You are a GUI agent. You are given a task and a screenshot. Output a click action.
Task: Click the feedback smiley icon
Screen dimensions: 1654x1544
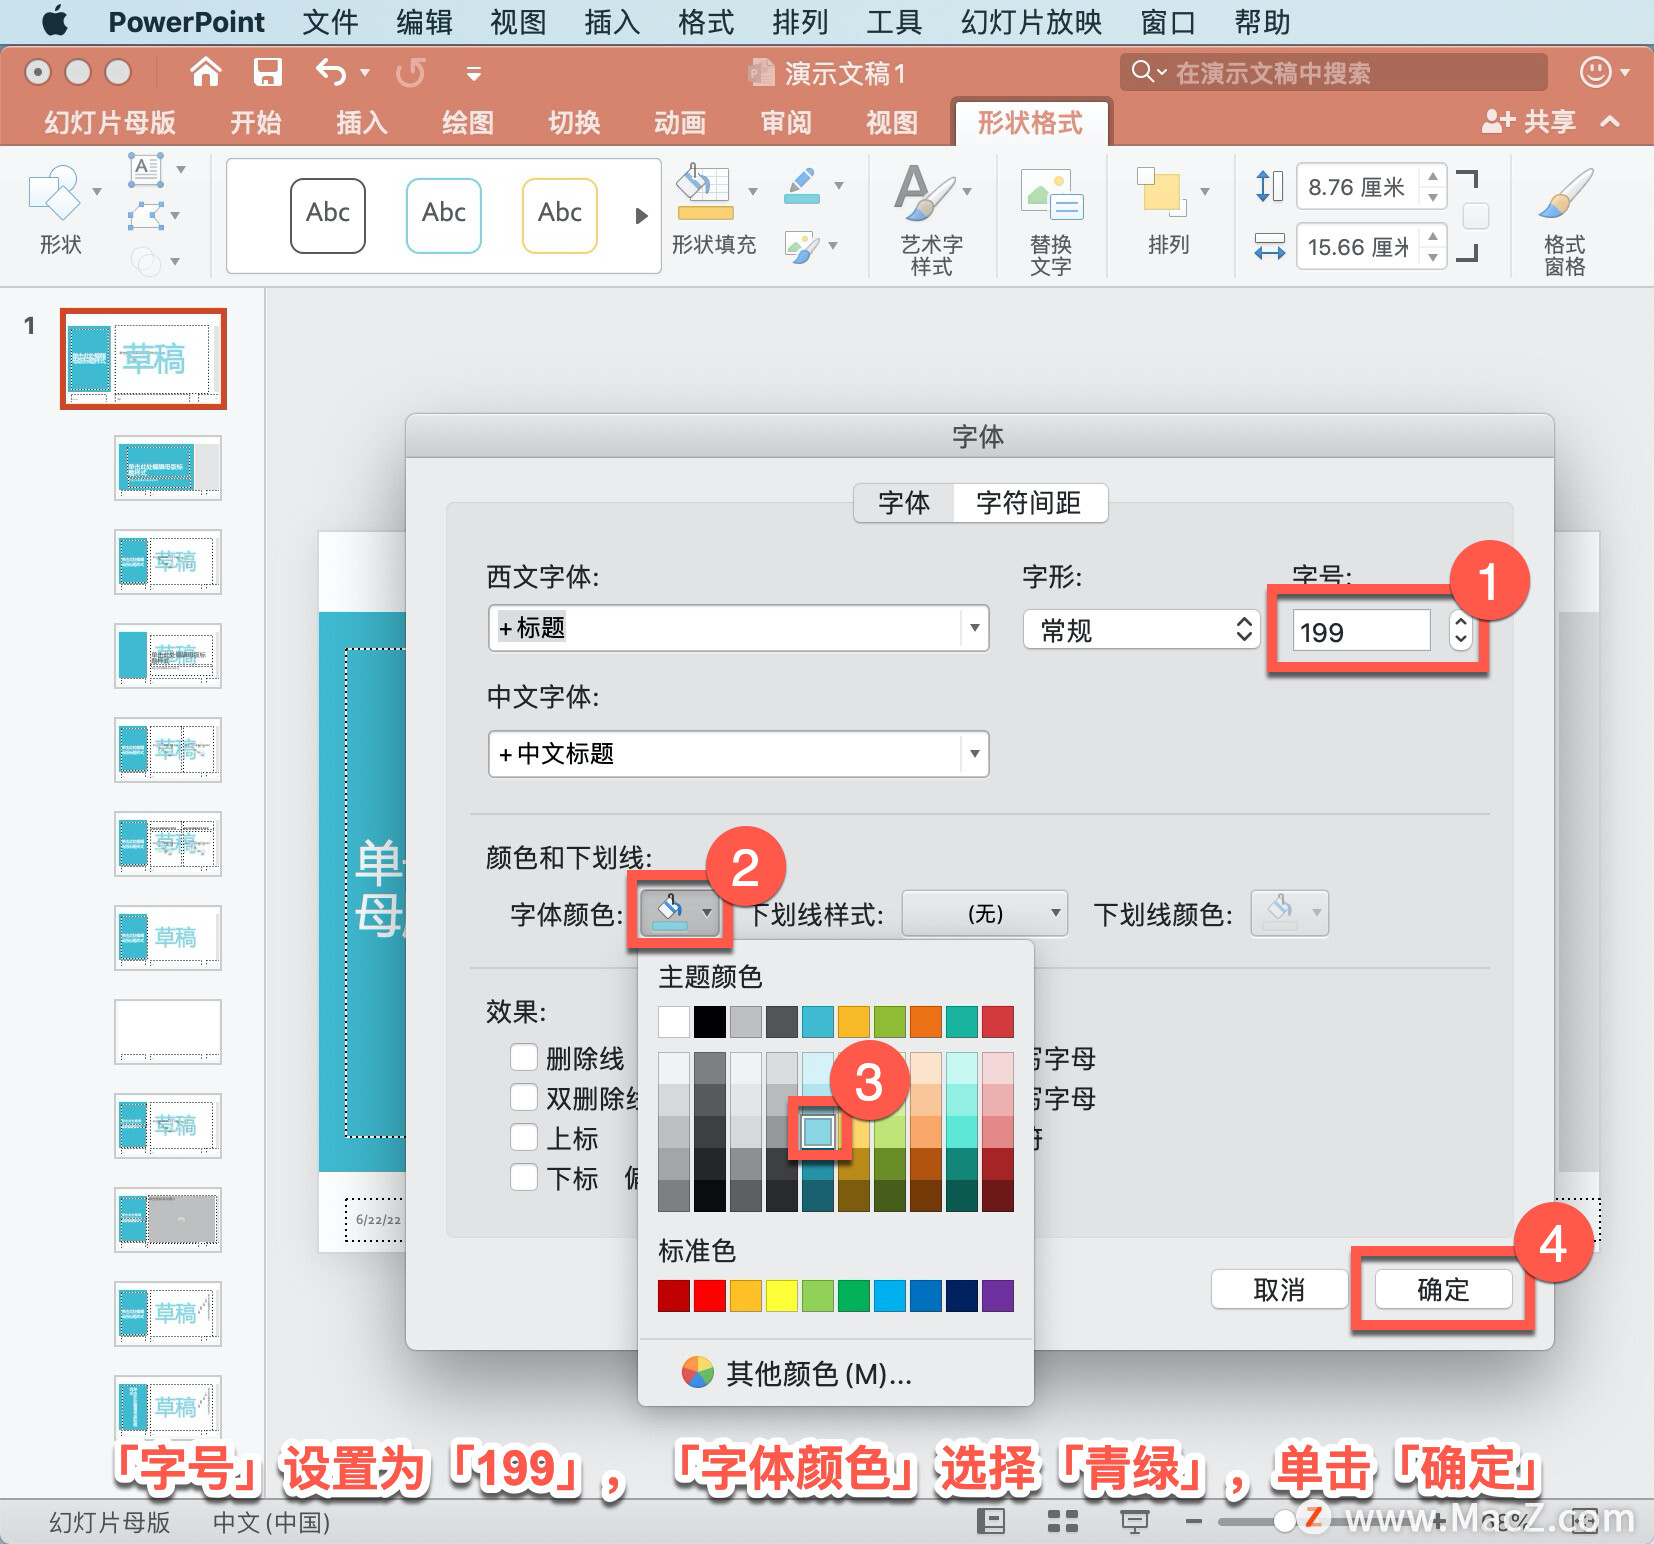point(1595,72)
